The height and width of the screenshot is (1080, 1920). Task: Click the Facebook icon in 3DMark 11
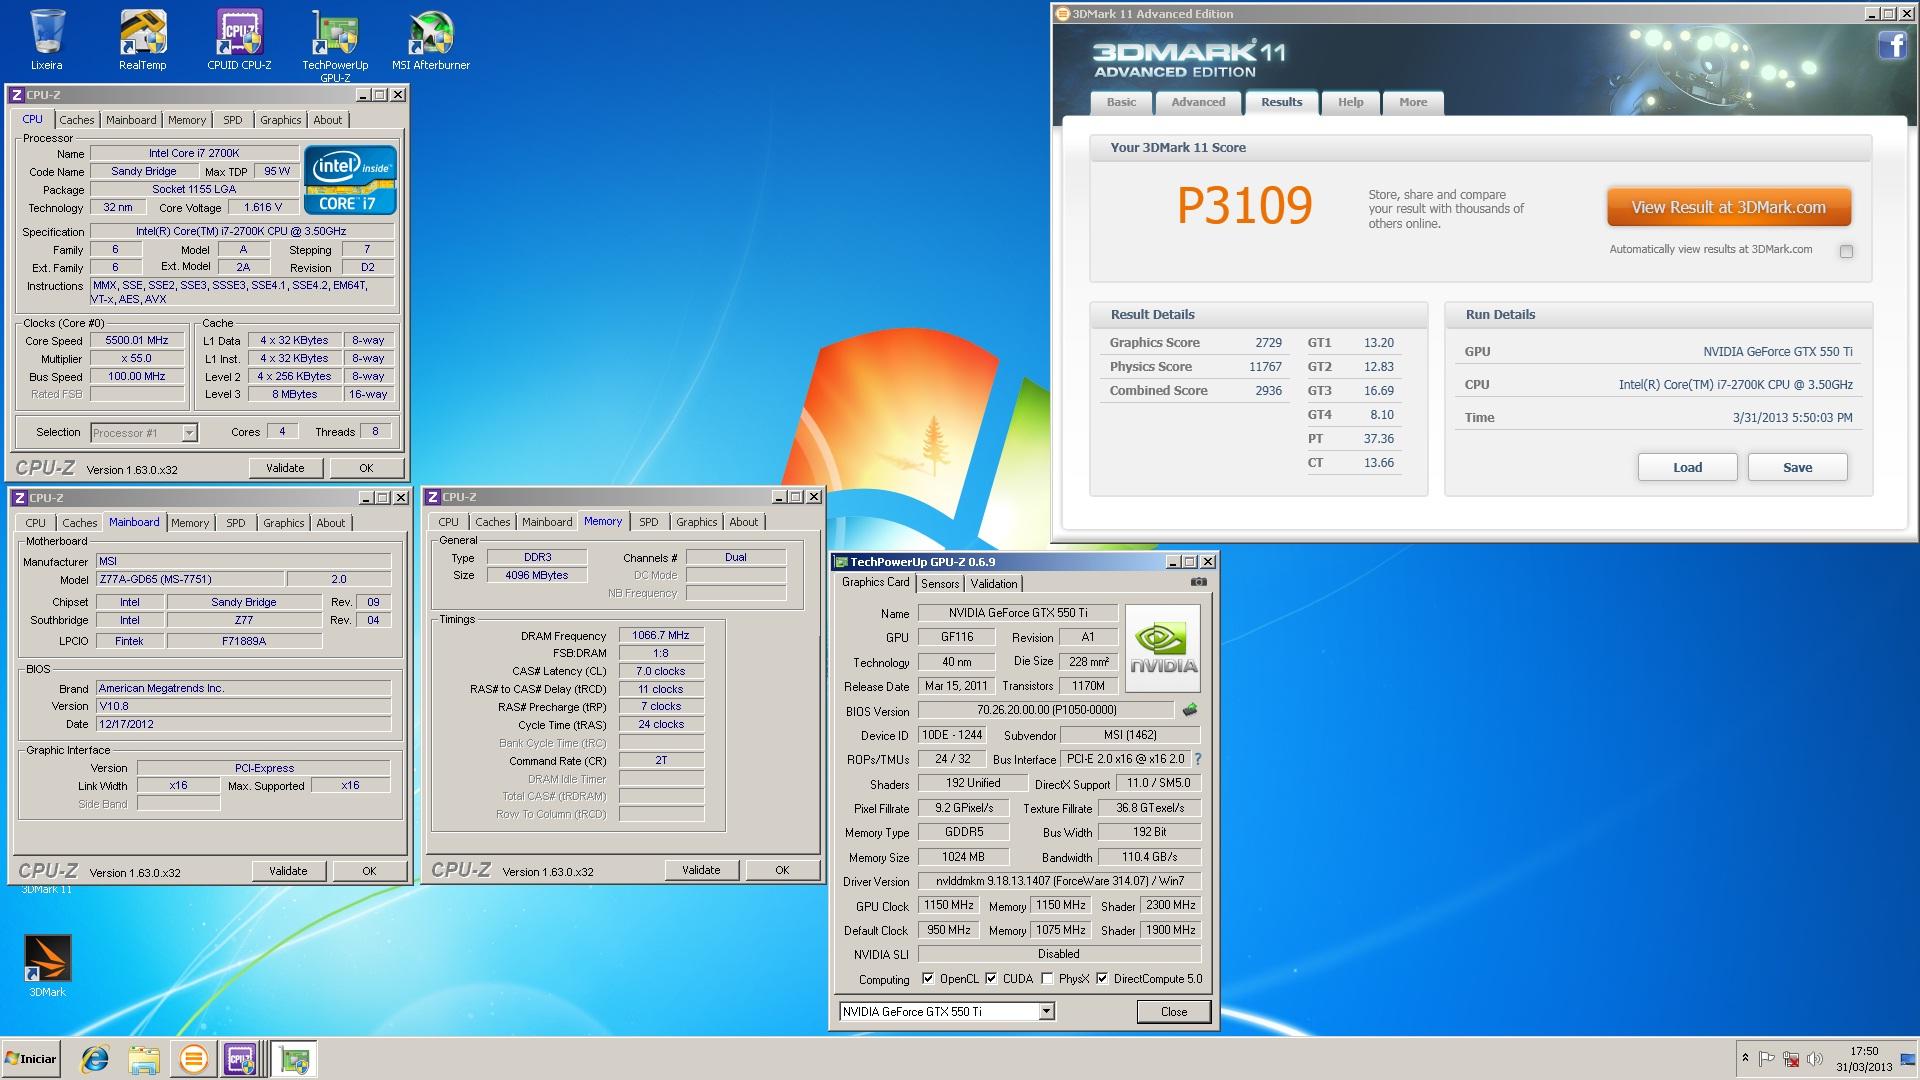coord(1892,46)
